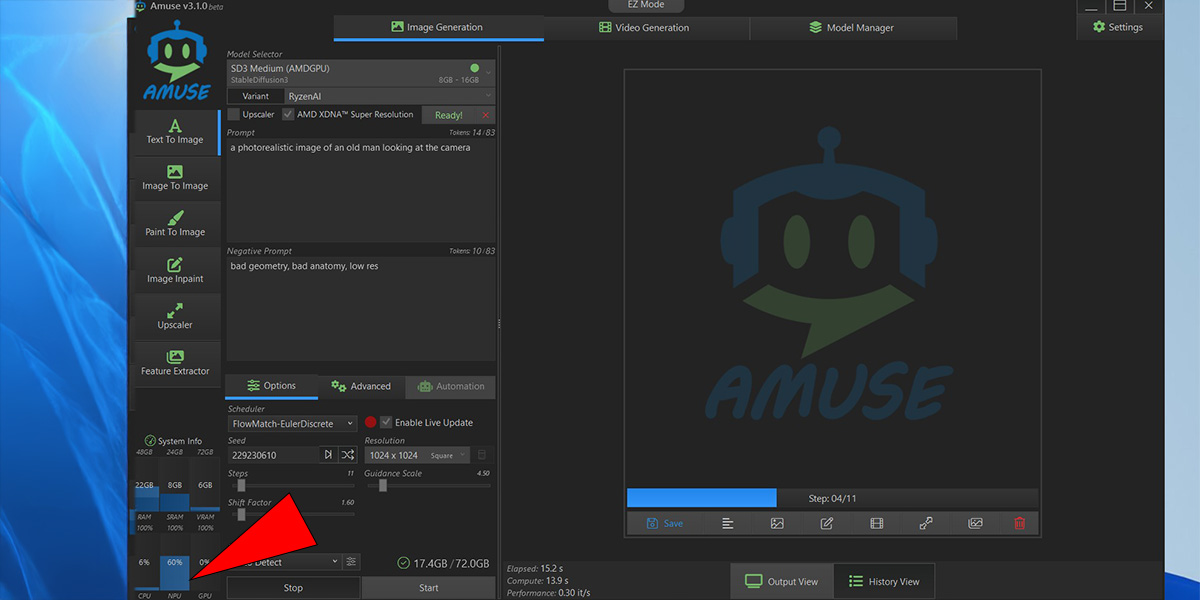Switch to Output View
This screenshot has height=600, width=1200.
[x=782, y=581]
